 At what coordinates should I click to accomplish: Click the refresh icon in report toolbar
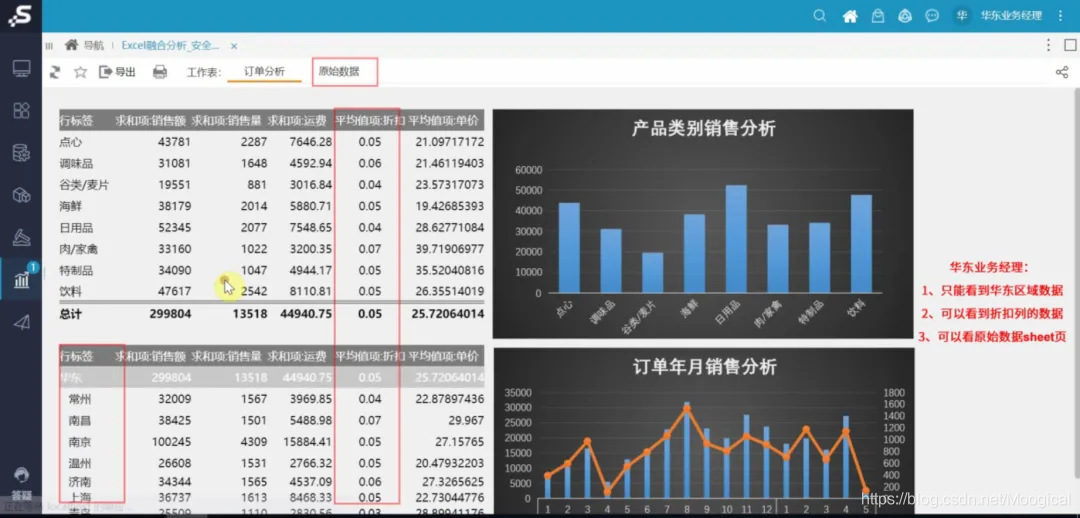(55, 72)
